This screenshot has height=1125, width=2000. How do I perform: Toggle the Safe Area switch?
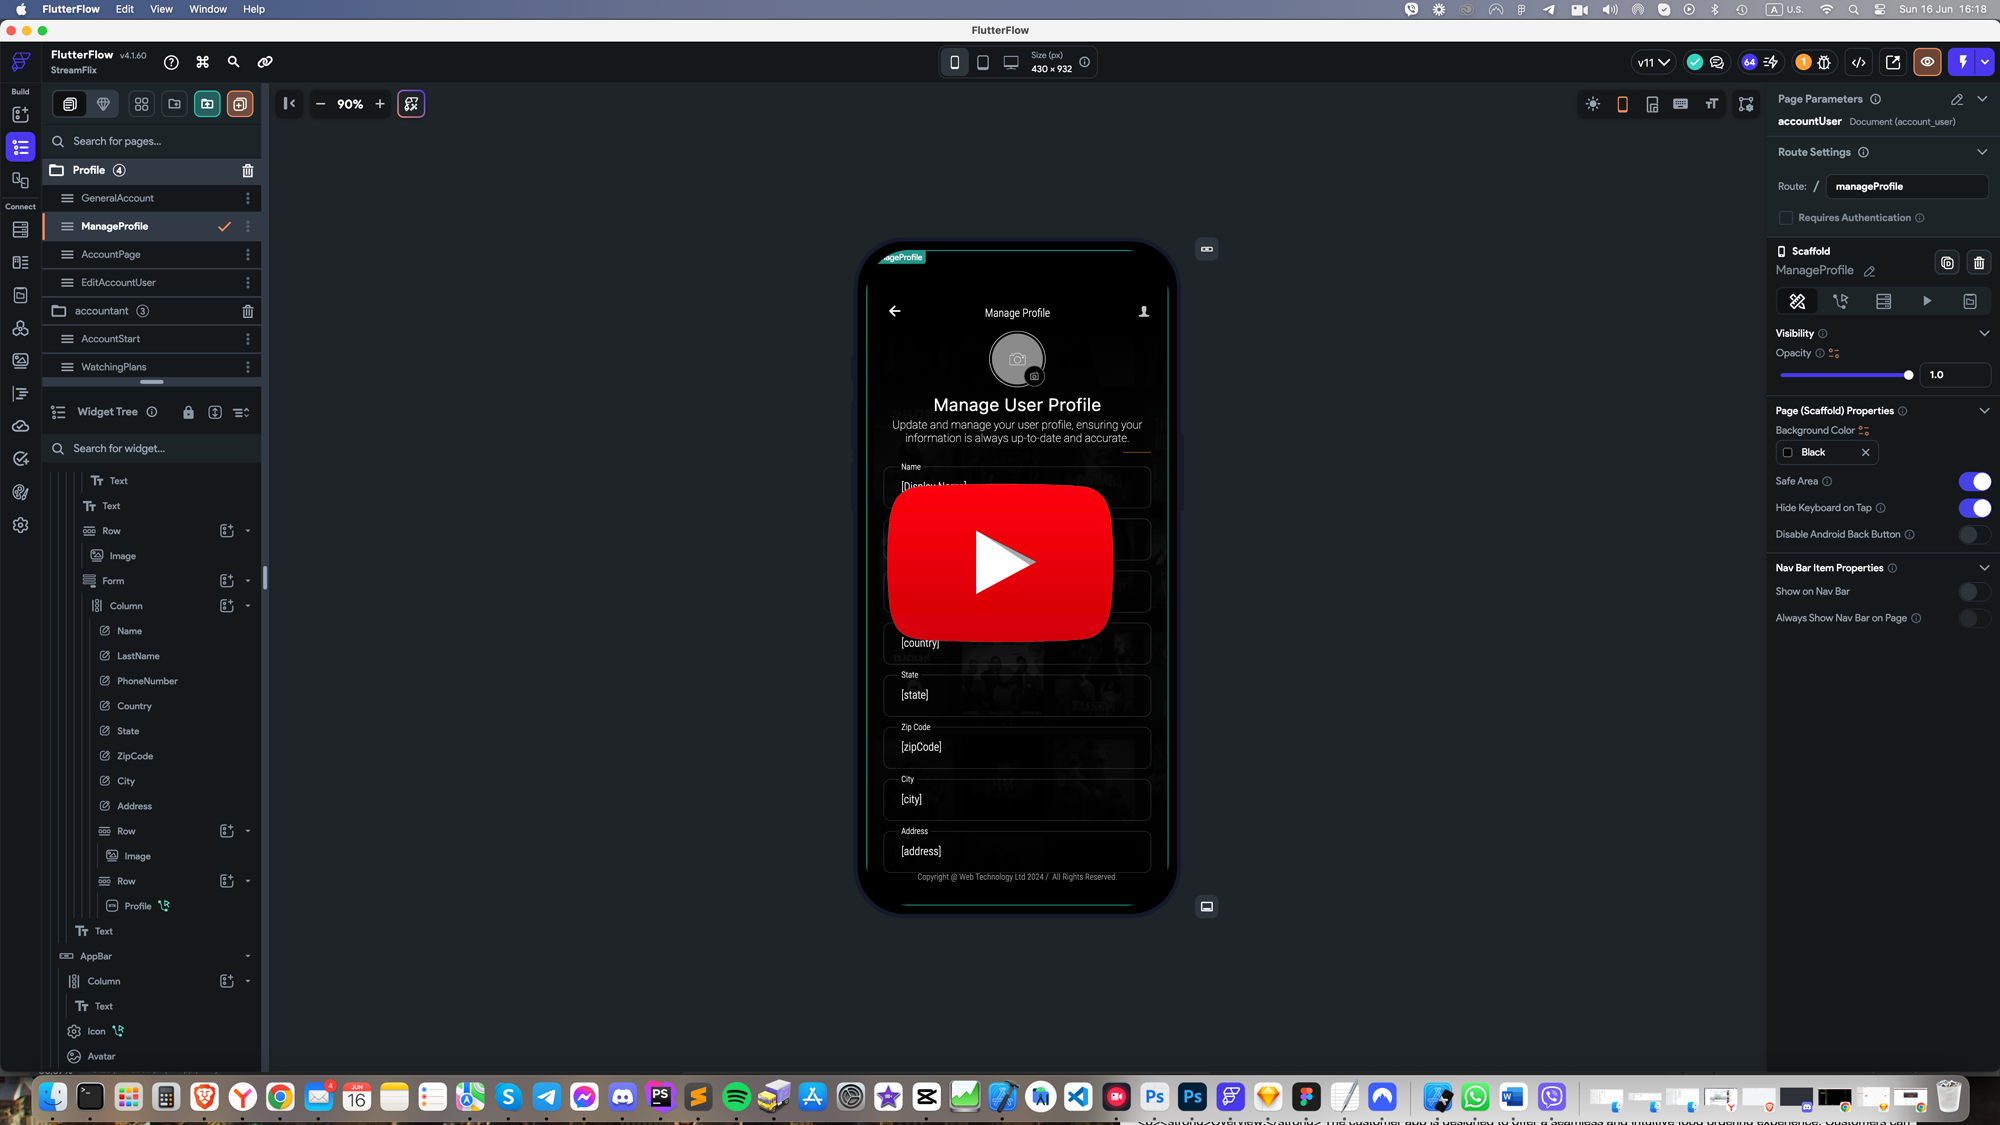[1974, 482]
